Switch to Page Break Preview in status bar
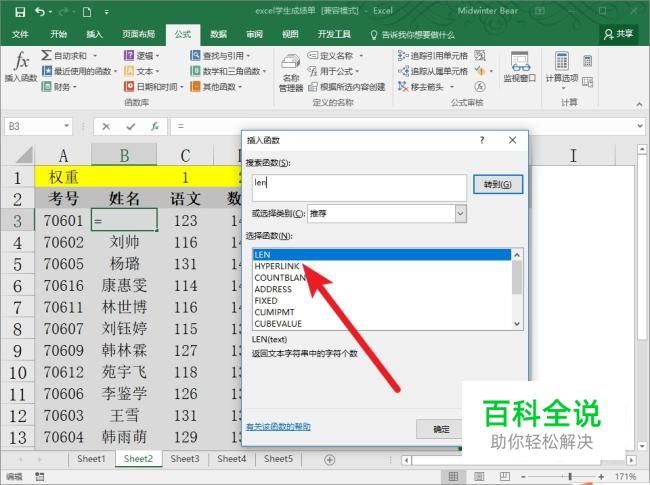650x485 pixels. tap(504, 476)
